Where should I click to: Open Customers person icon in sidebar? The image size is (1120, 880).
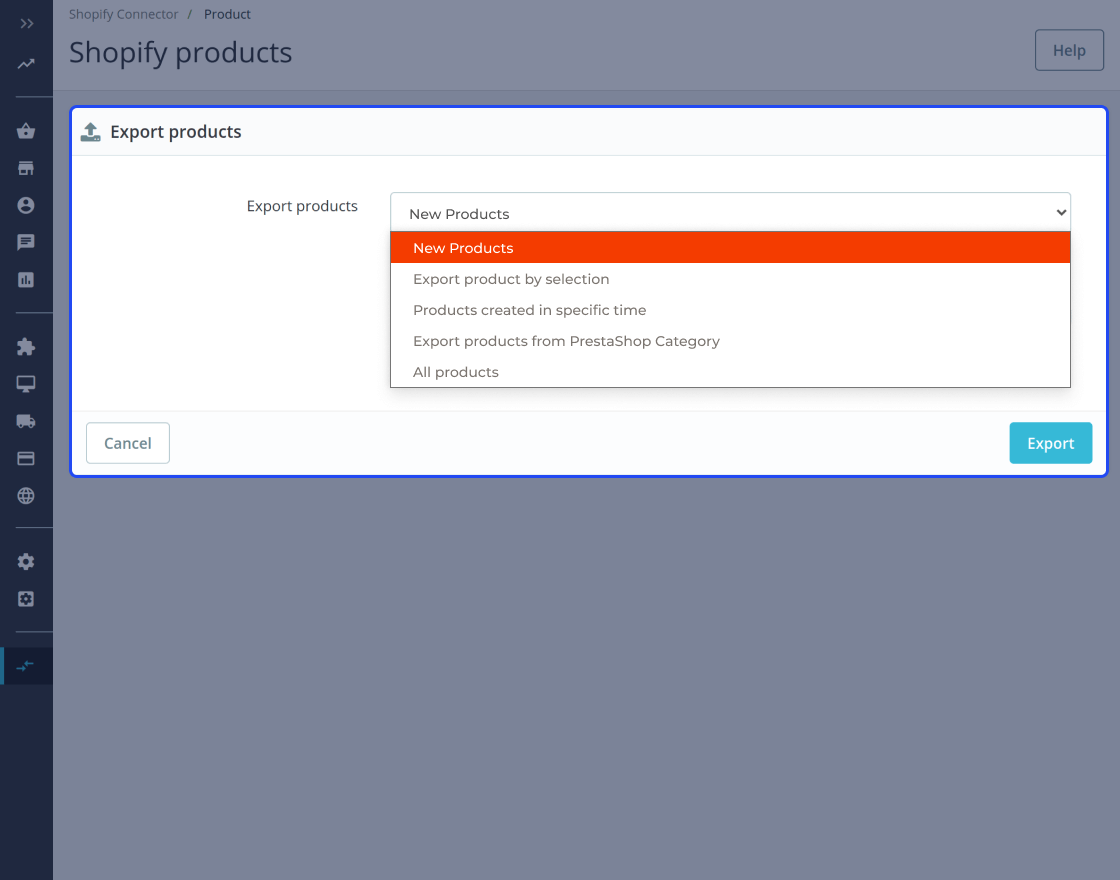26,206
